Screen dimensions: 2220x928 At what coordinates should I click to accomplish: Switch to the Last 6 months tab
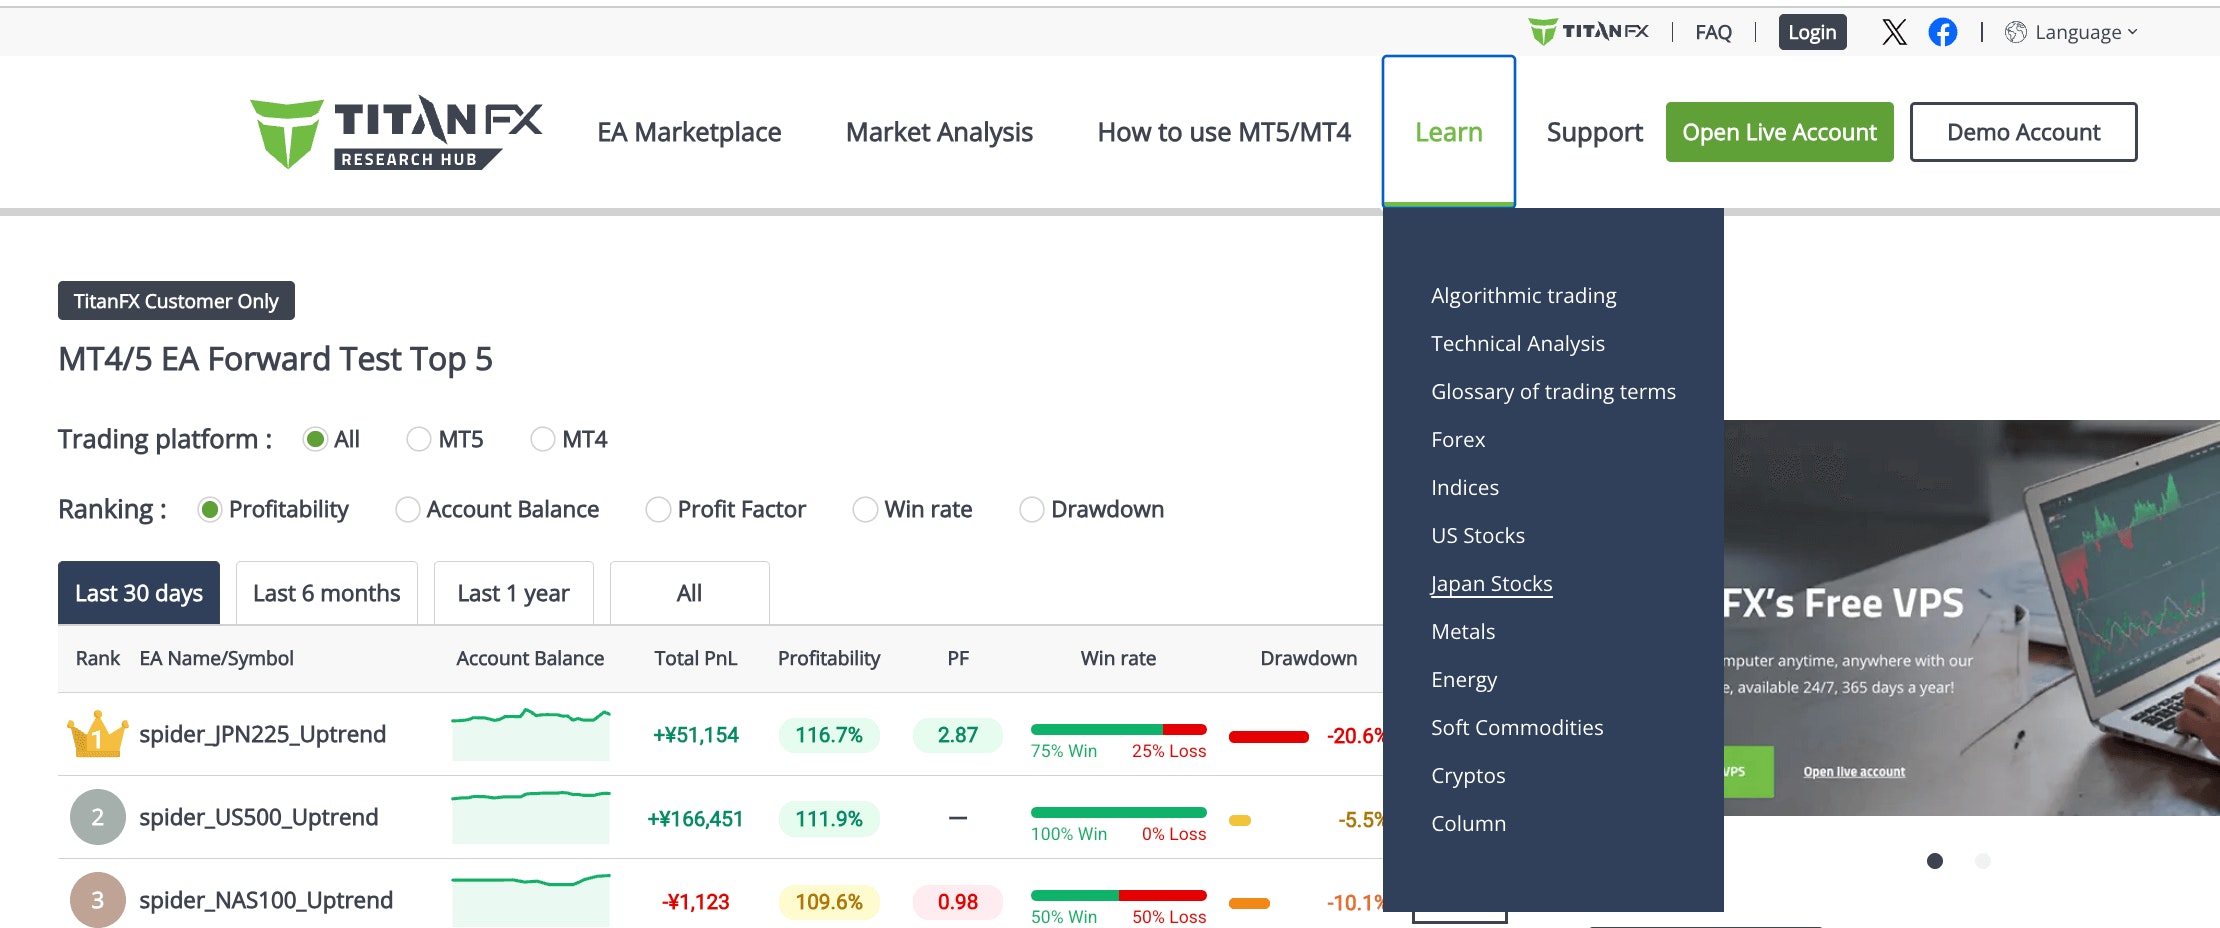coord(326,593)
